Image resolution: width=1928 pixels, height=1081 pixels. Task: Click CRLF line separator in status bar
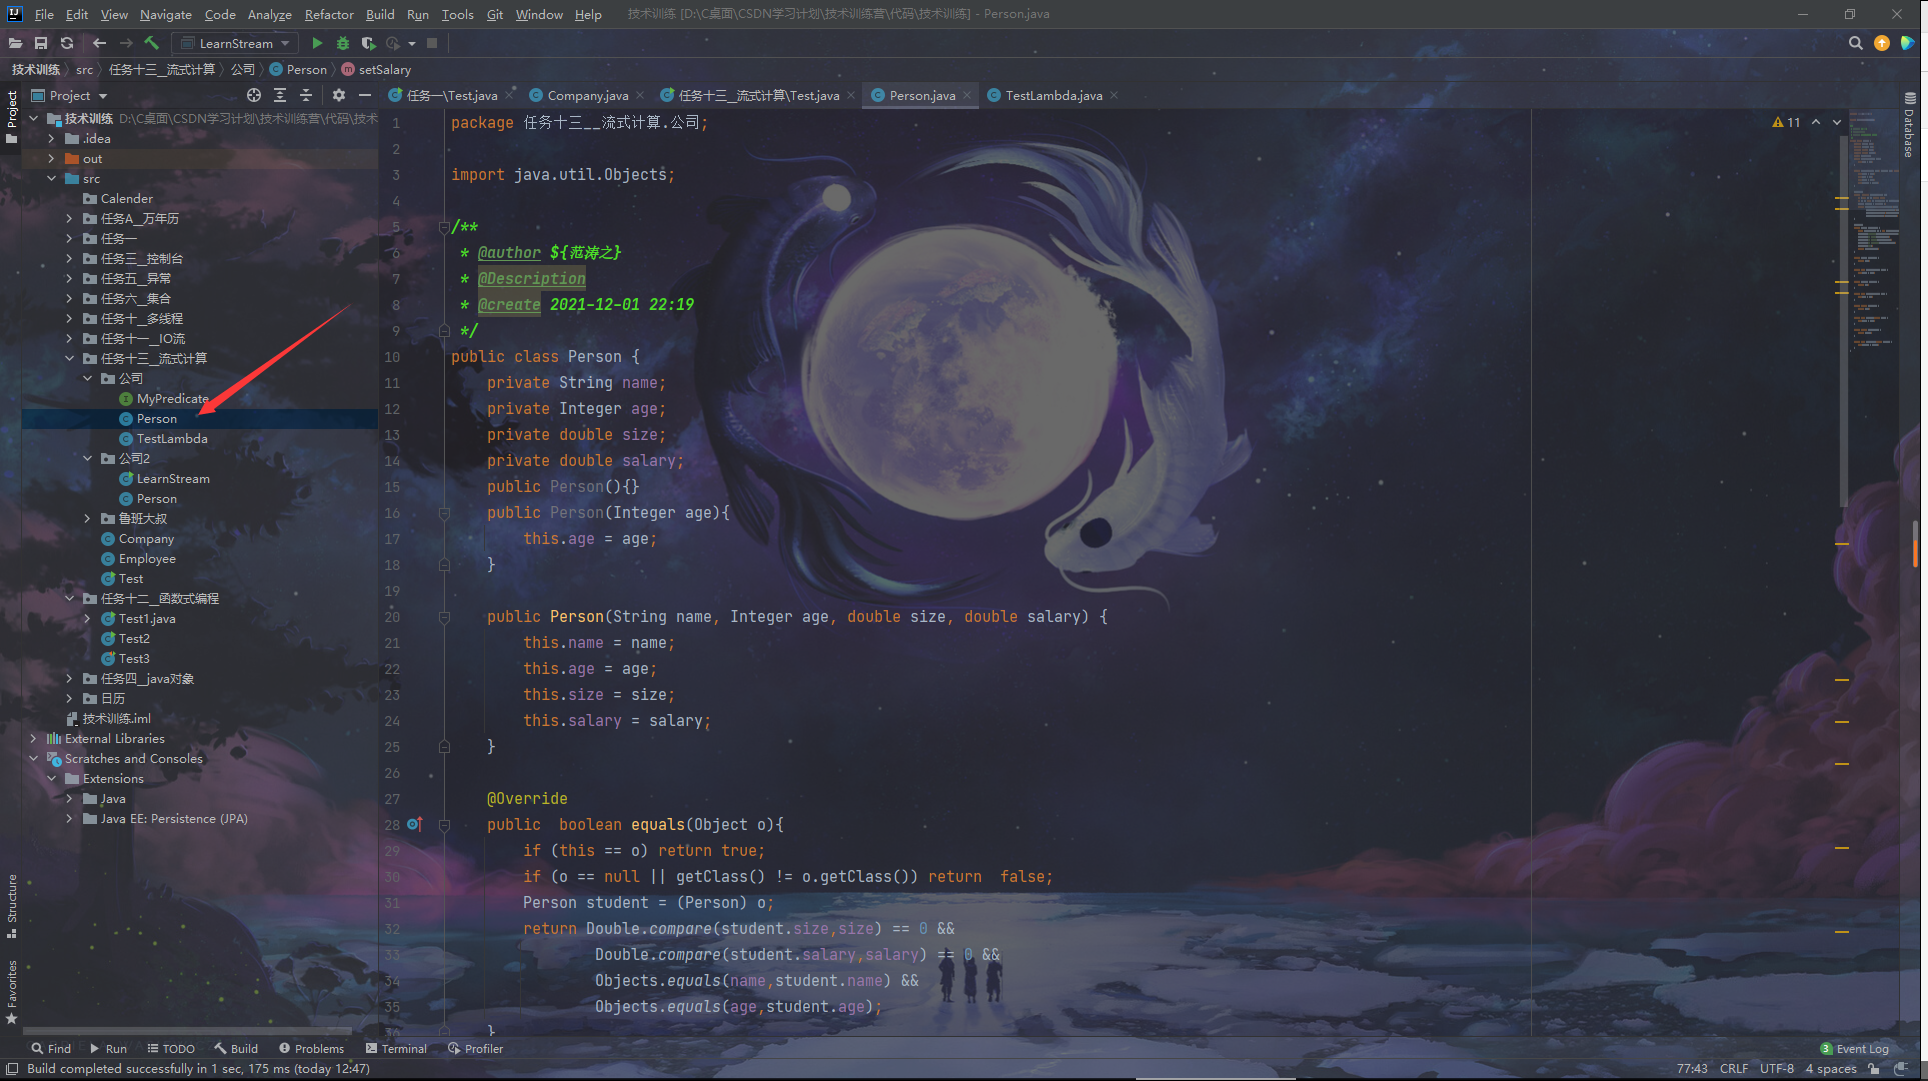[1734, 1069]
